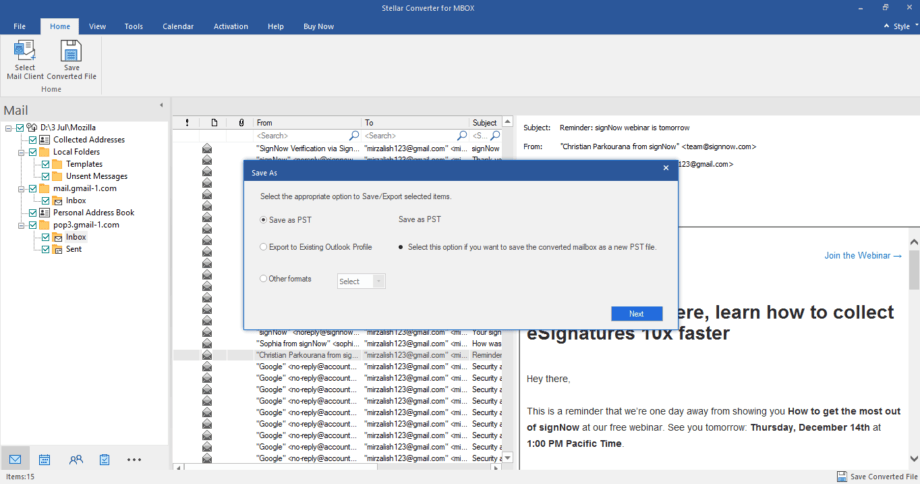Switch to the View tab
The image size is (920, 484).
coord(97,26)
